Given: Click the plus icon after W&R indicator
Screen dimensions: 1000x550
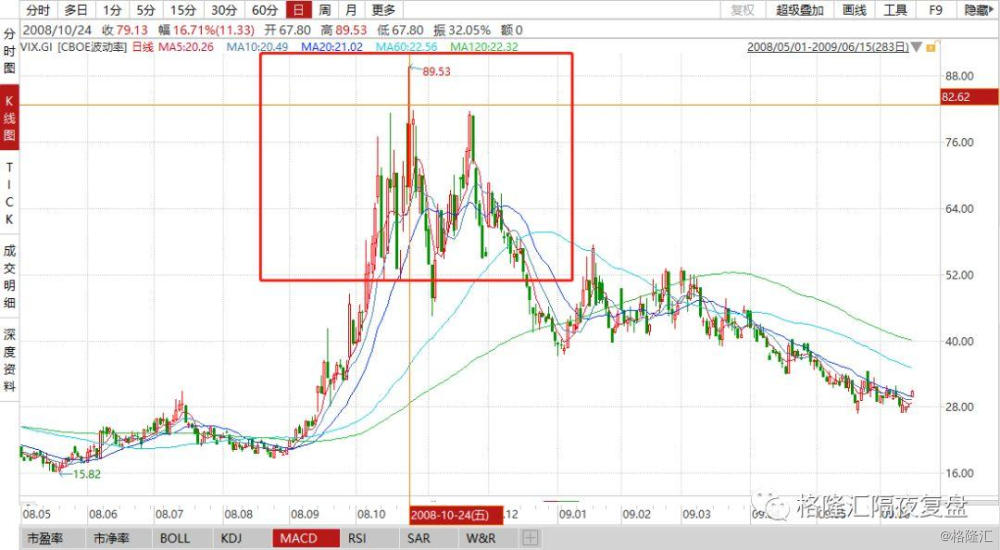Looking at the screenshot, I should click(530, 538).
